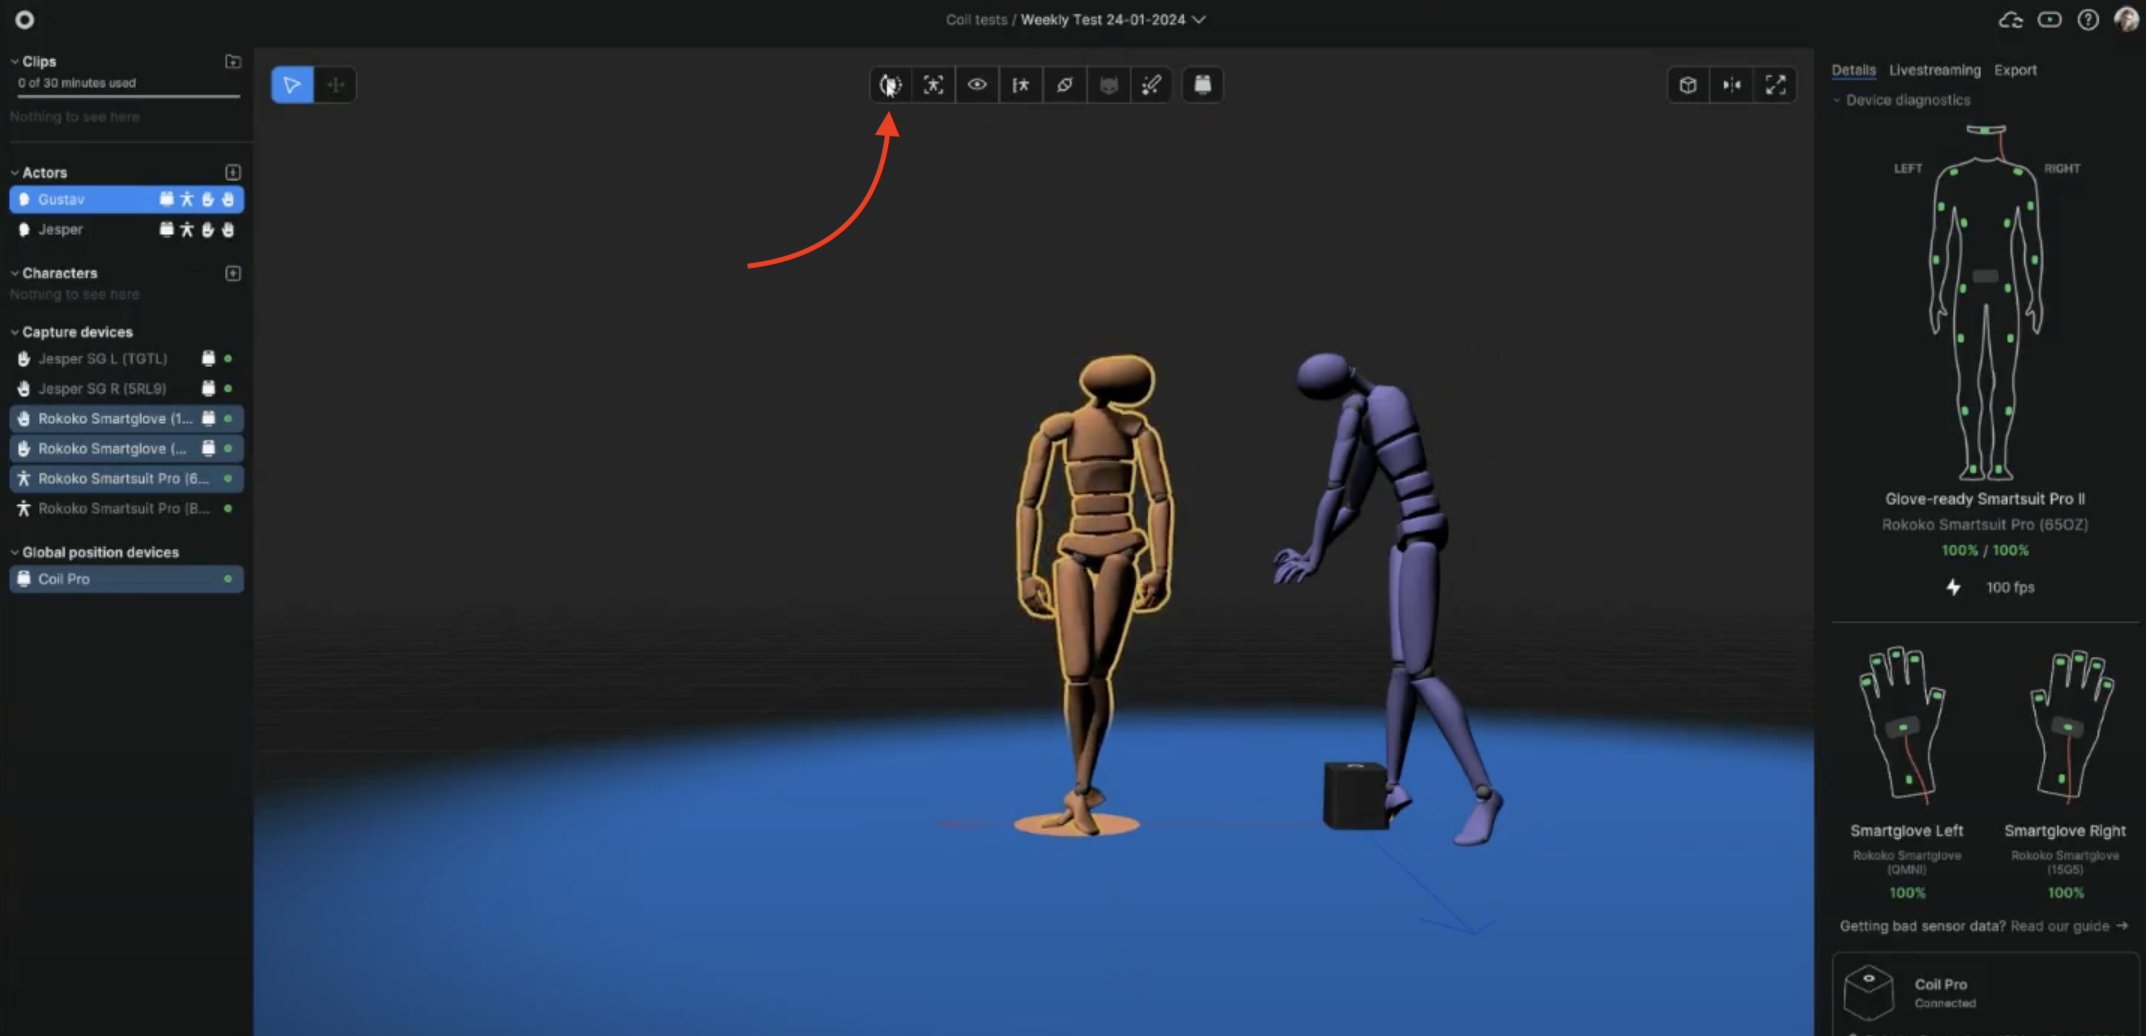Viewport: 2146px width, 1036px height.
Task: Add a new actor
Action: click(233, 172)
